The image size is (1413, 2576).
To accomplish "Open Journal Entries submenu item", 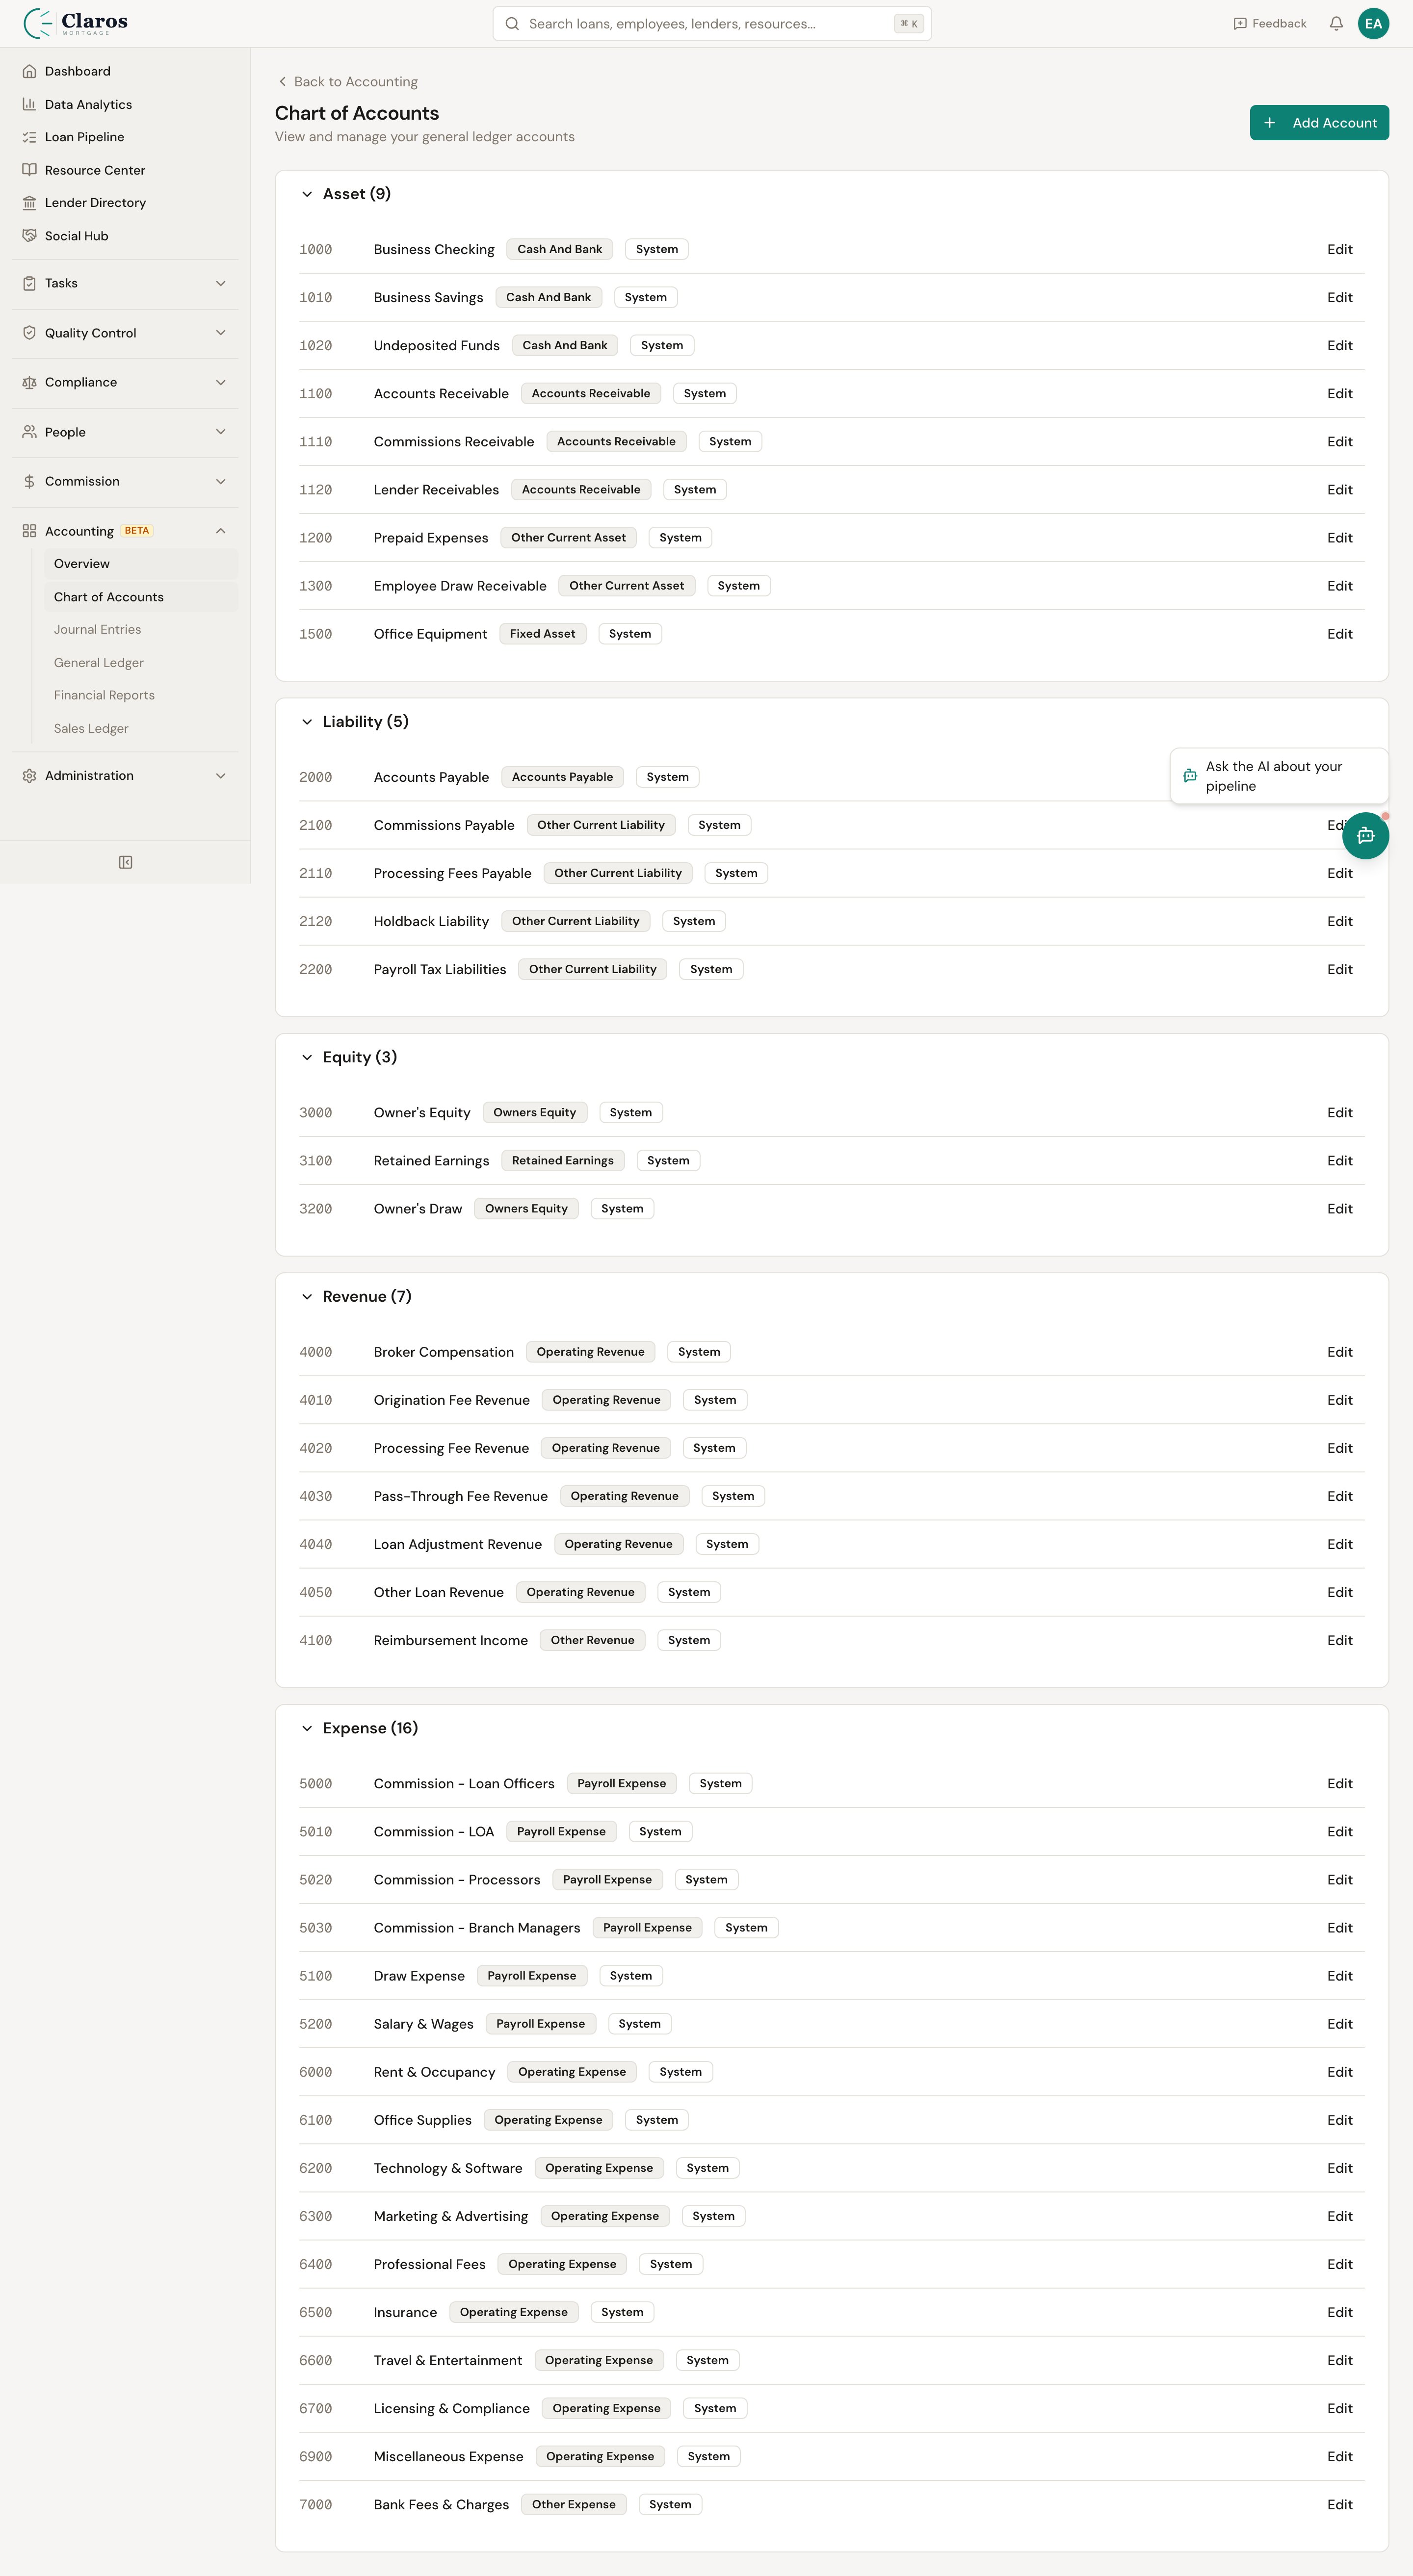I will (140, 630).
